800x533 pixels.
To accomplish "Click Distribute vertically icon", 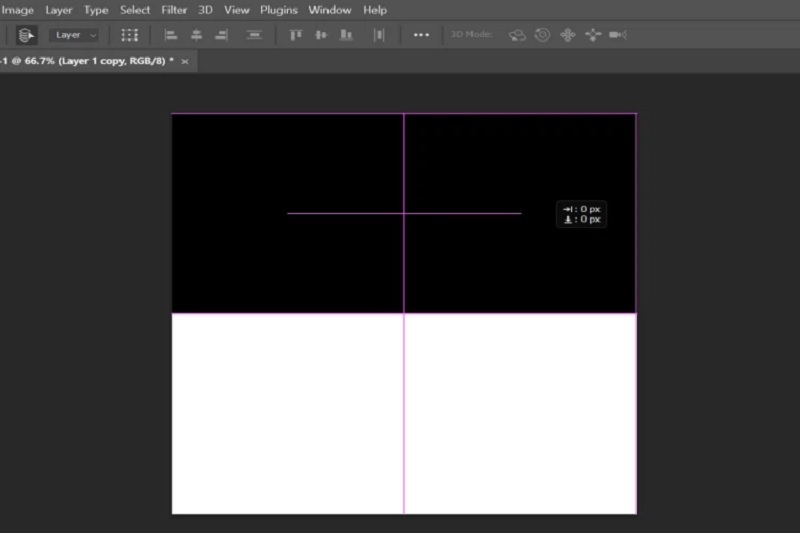I will 254,35.
